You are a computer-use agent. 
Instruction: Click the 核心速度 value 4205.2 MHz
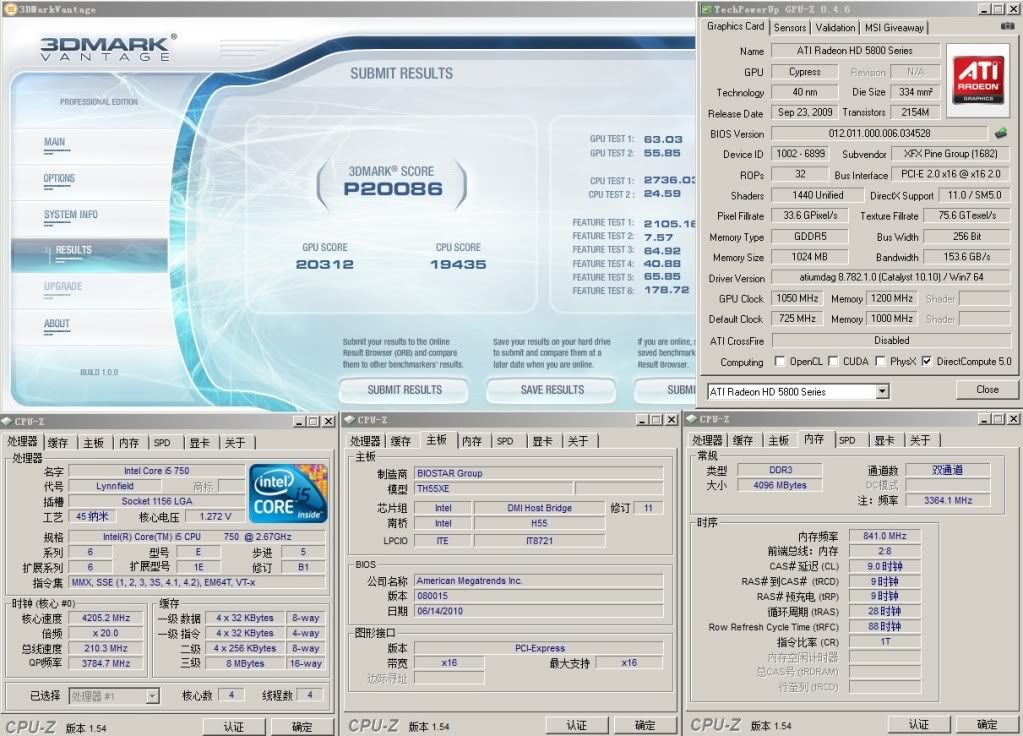pos(106,617)
